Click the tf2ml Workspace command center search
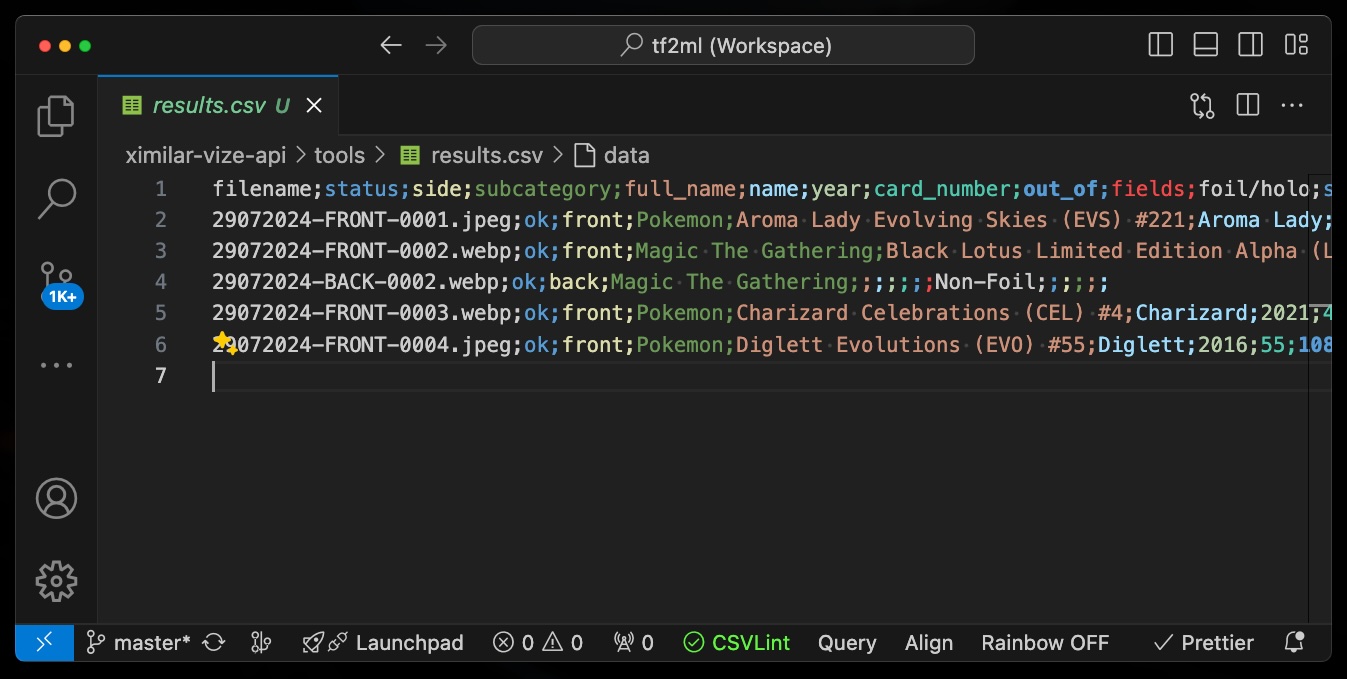Viewport: 1347px width, 679px height. 723,45
